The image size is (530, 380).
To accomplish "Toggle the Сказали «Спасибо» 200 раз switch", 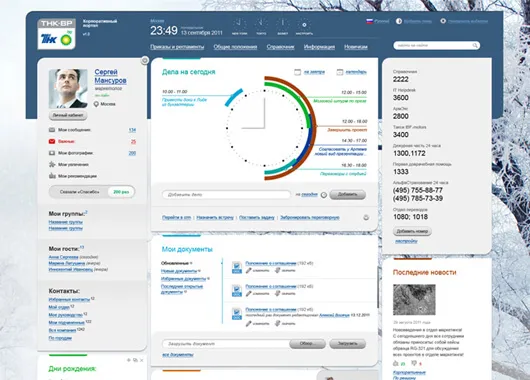I will 92,192.
